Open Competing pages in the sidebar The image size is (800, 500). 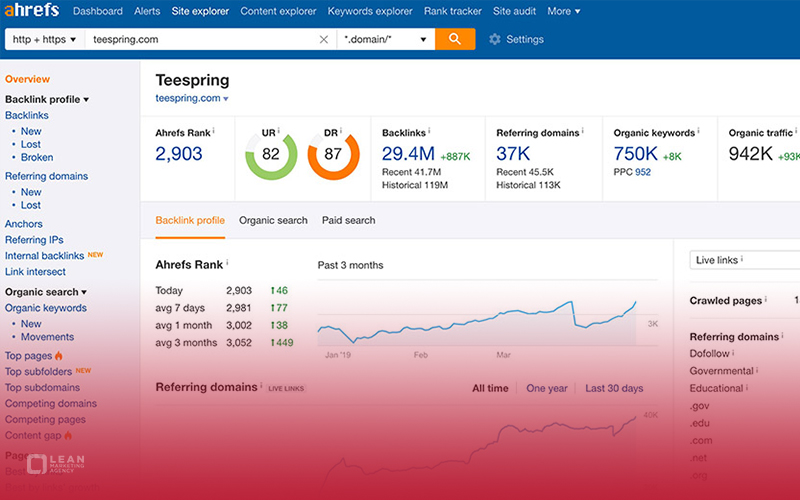[45, 419]
